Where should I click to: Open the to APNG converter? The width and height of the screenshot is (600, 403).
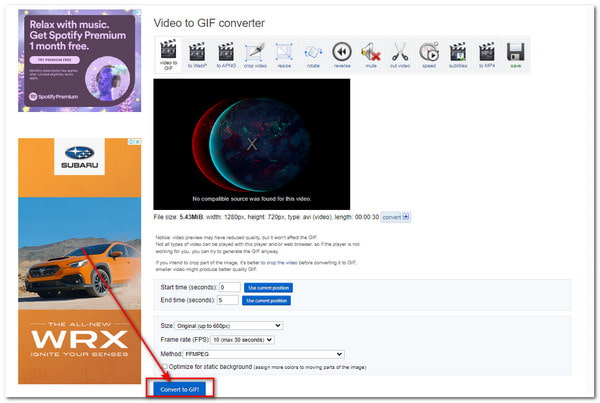(226, 55)
